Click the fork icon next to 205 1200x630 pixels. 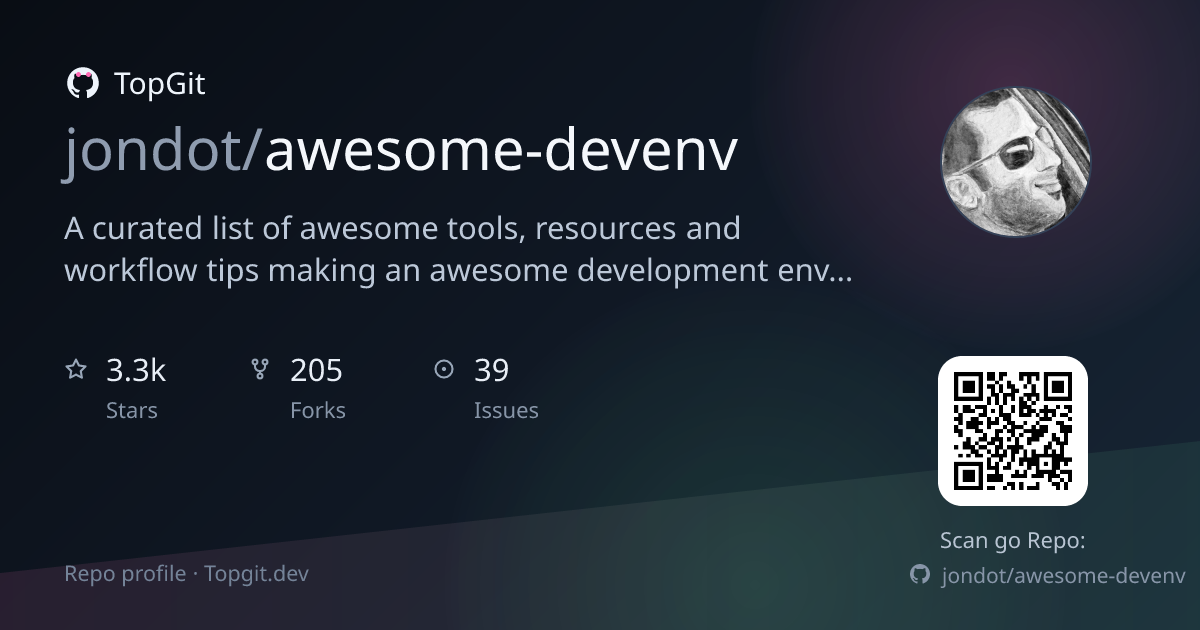[260, 370]
